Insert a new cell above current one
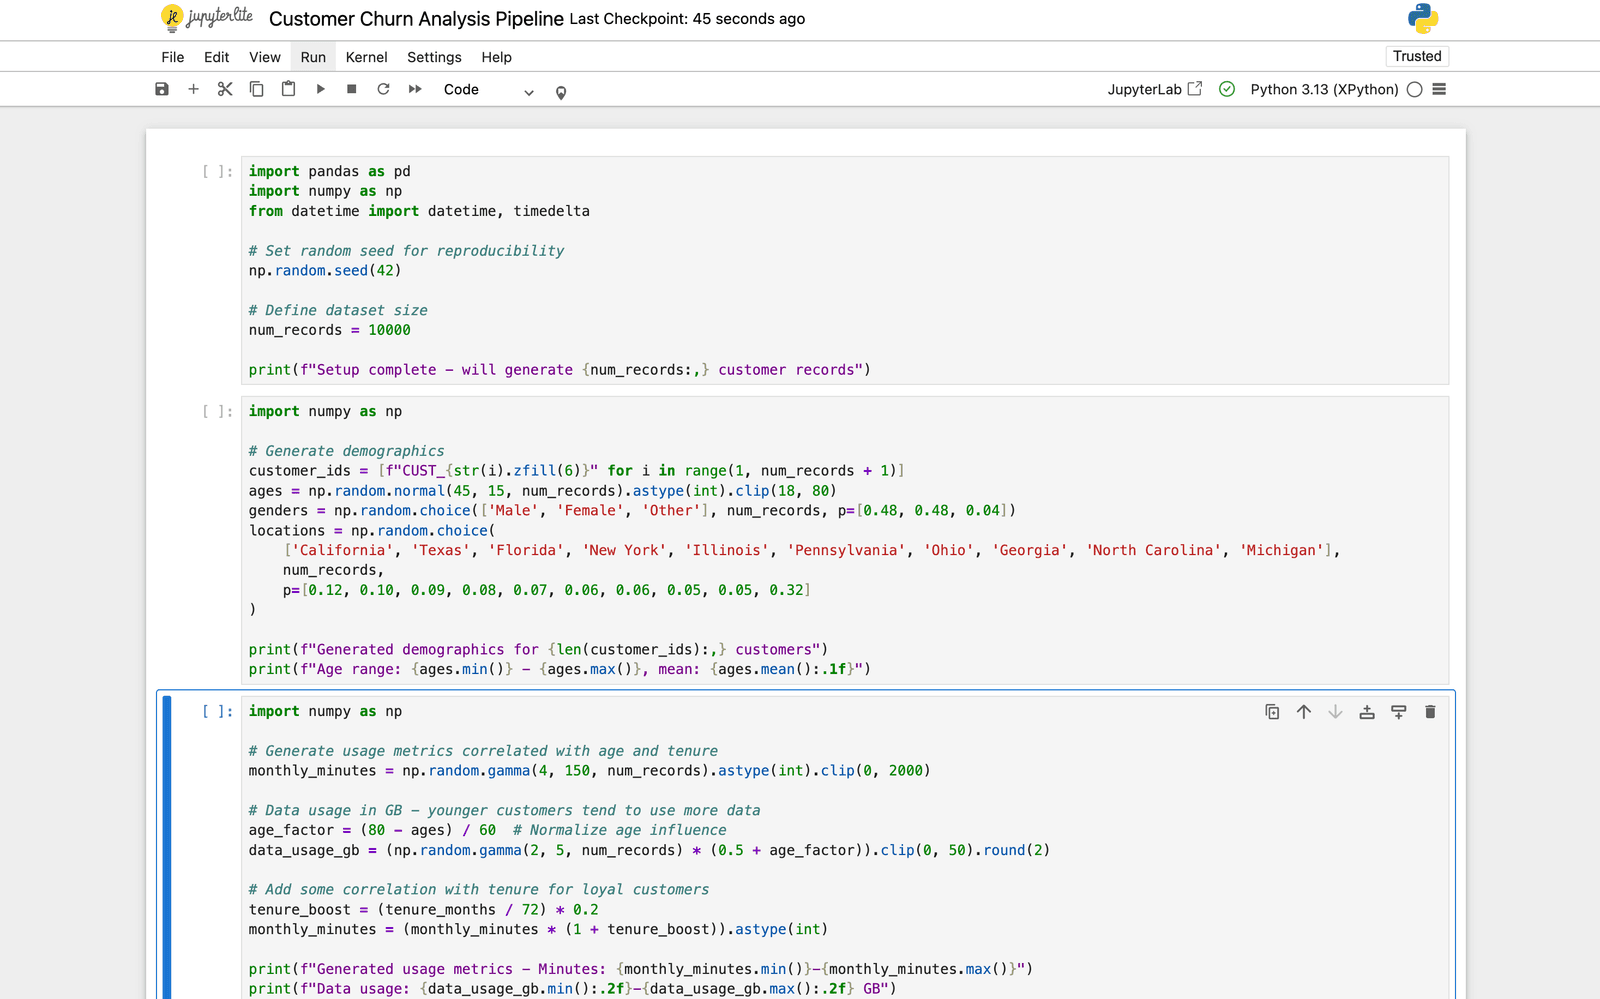 pos(1366,711)
